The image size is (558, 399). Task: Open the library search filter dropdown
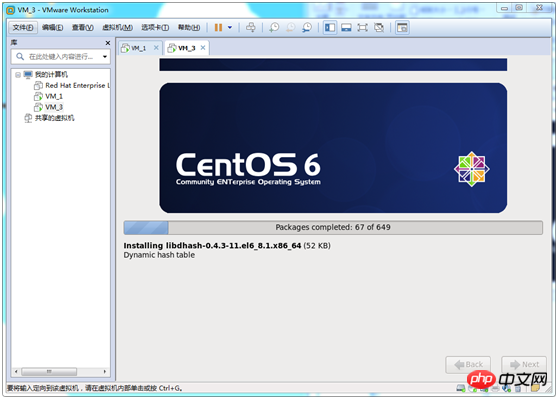[x=105, y=57]
